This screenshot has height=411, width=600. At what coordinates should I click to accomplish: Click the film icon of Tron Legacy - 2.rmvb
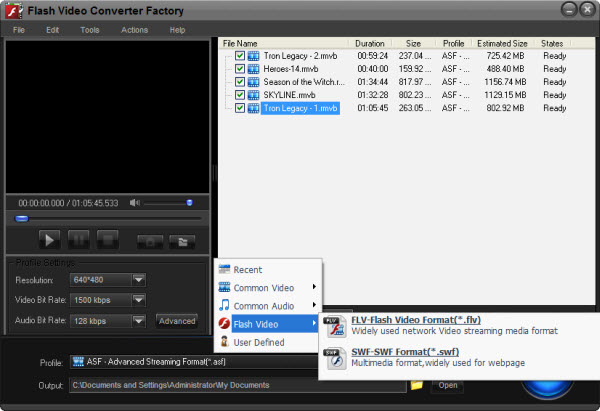253,56
